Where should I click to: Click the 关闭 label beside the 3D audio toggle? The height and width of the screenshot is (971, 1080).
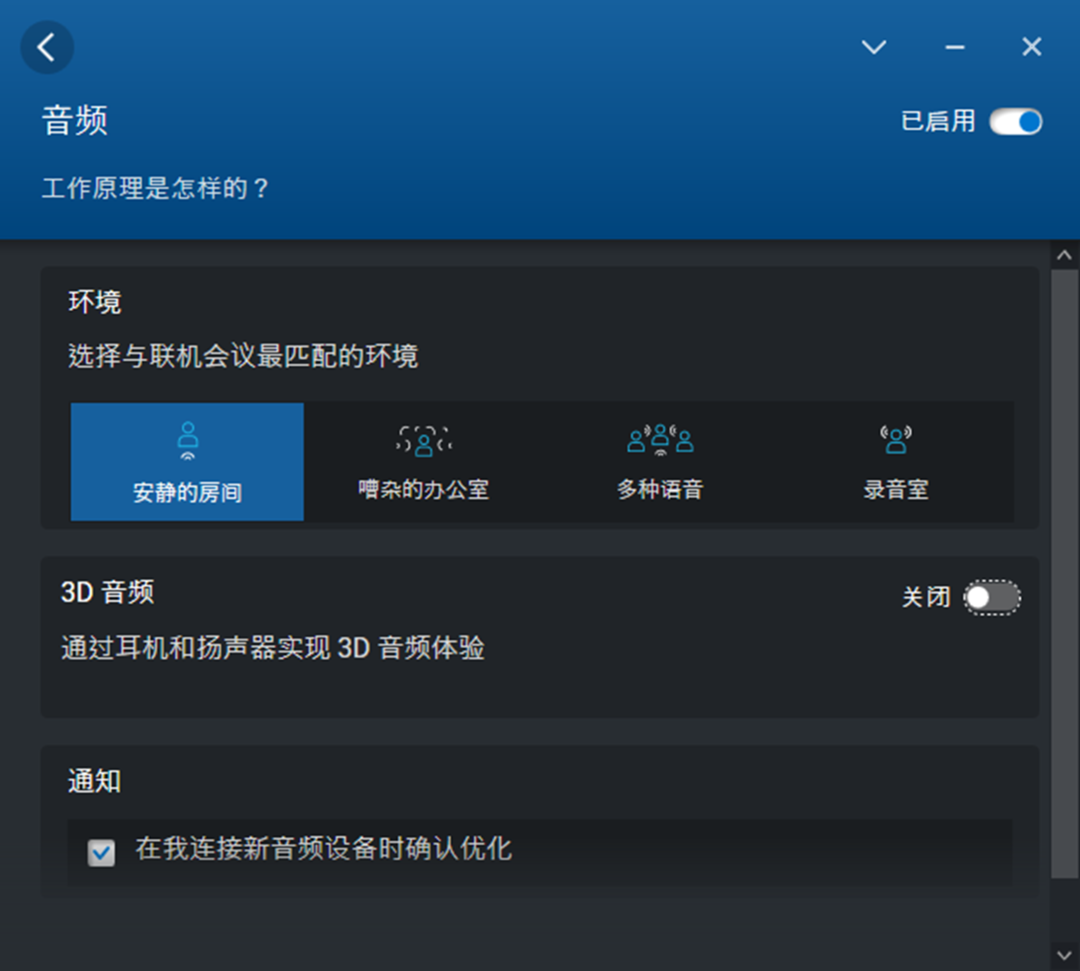tap(926, 596)
